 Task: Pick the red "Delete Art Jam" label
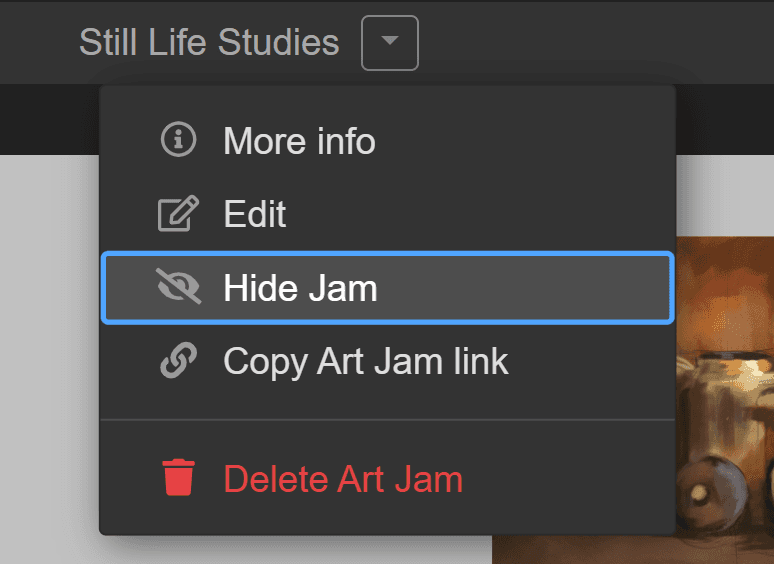pyautogui.click(x=343, y=478)
